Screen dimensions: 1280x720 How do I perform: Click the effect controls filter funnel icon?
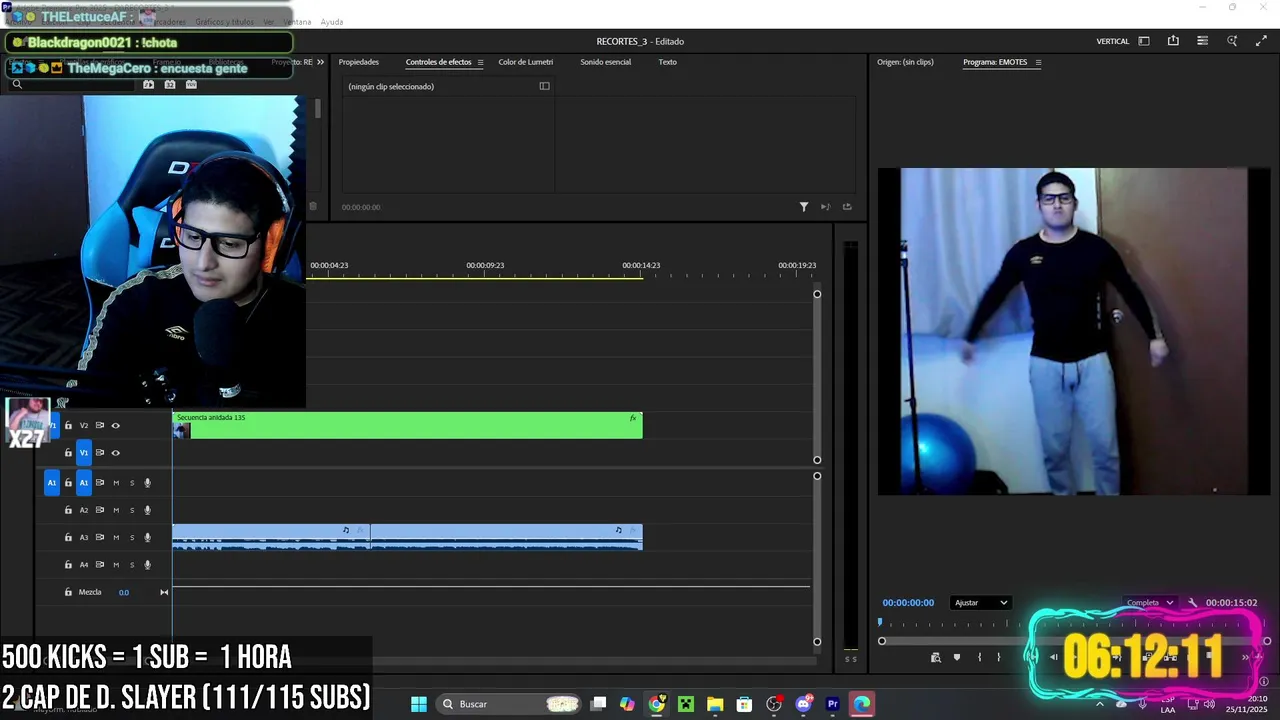point(803,207)
